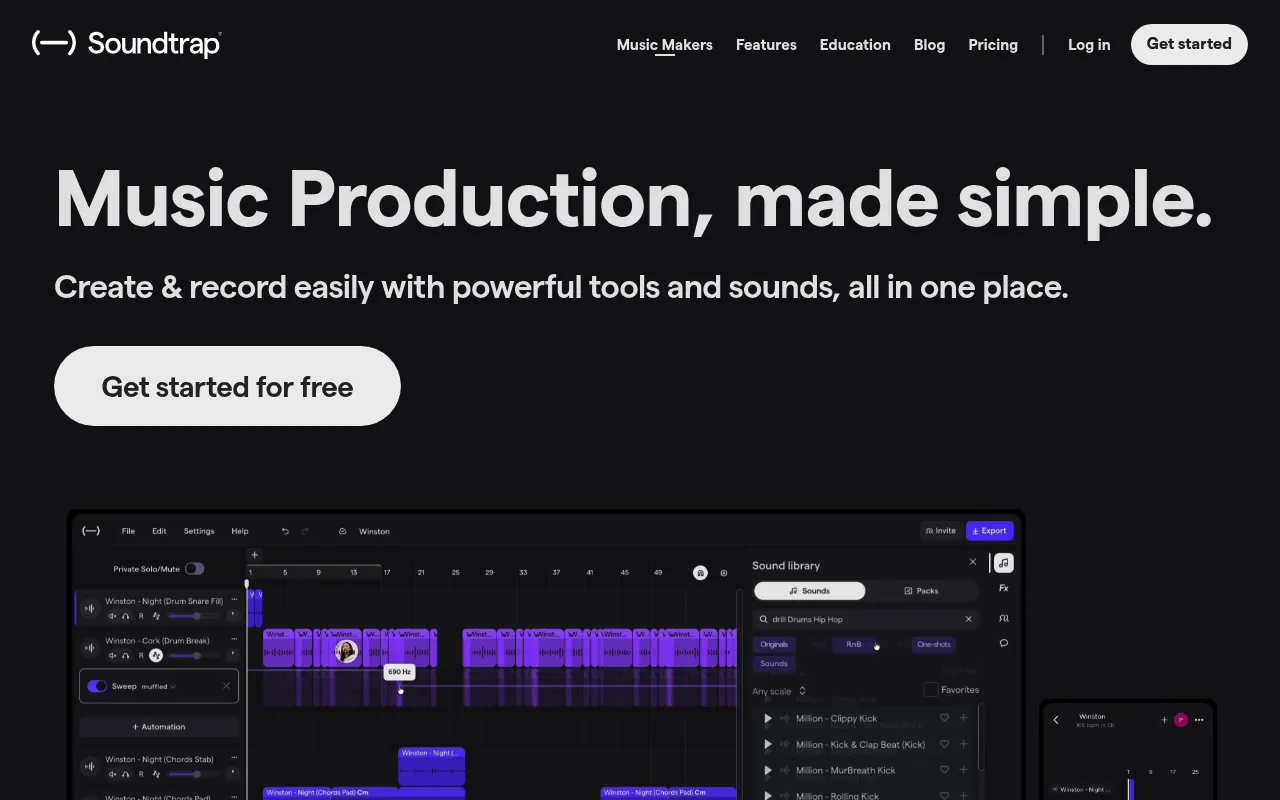Click the Soundtrap logo in the header

[127, 43]
